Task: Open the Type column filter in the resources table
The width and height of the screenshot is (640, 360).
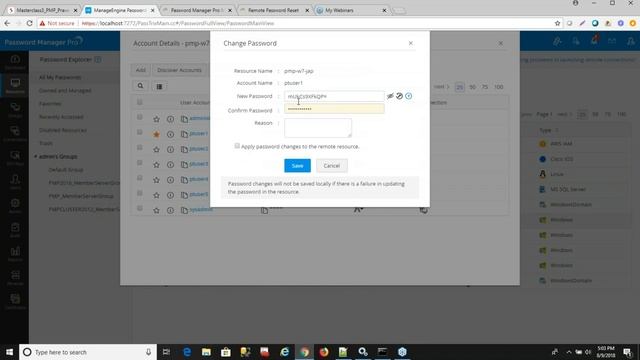Action: 557,130
